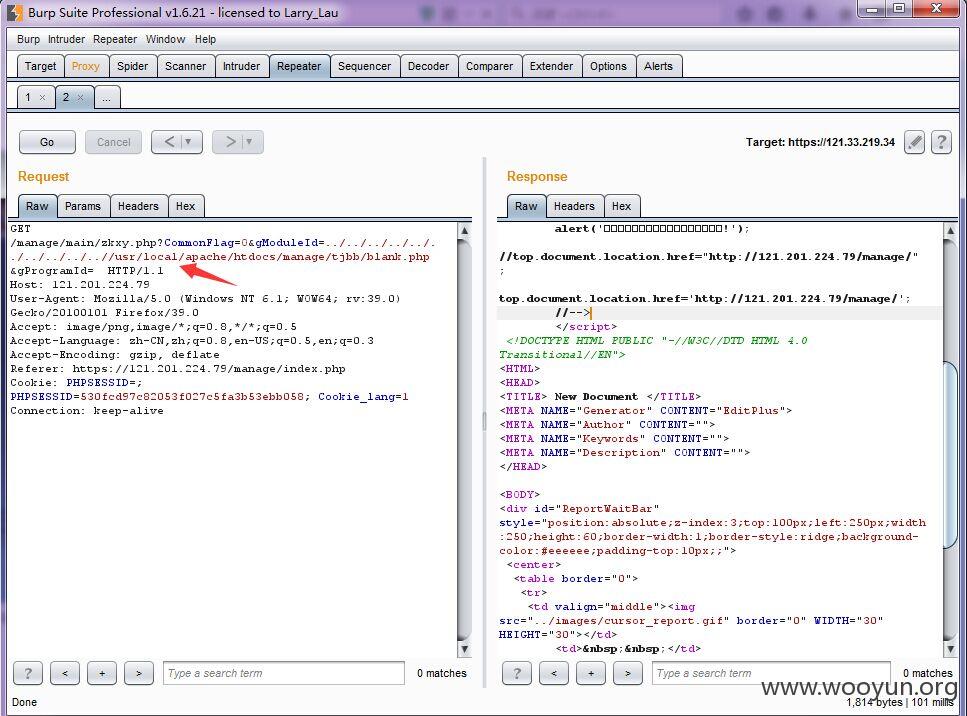This screenshot has width=967, height=716.
Task: Select Repeater sub-tab 2
Action: 65,97
